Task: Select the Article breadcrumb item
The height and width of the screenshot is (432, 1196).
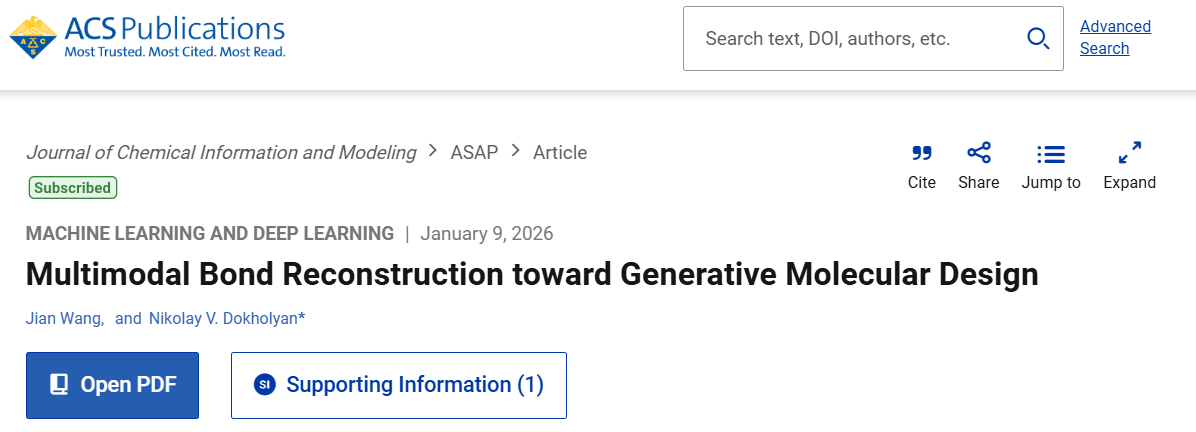Action: coord(560,152)
